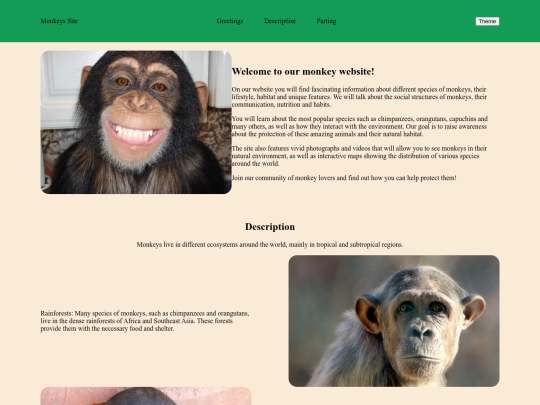Jump to the Parting navigation link

(326, 21)
